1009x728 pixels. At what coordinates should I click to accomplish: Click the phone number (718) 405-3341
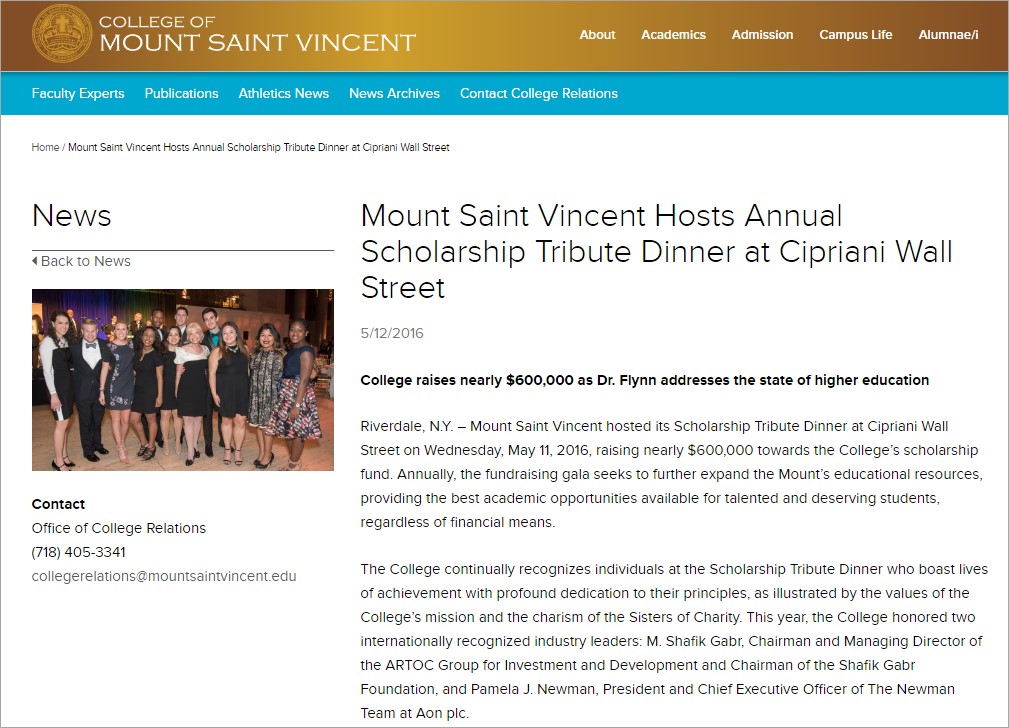pos(79,552)
